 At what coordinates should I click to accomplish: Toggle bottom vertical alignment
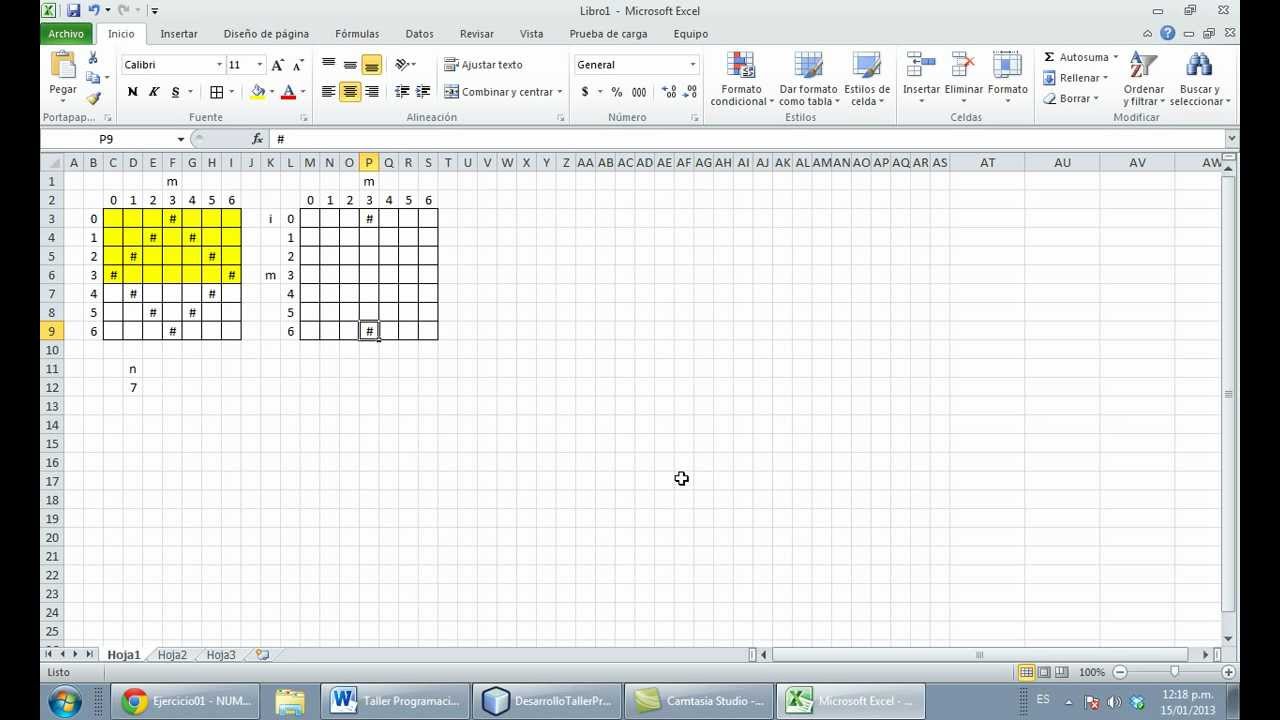pos(372,65)
